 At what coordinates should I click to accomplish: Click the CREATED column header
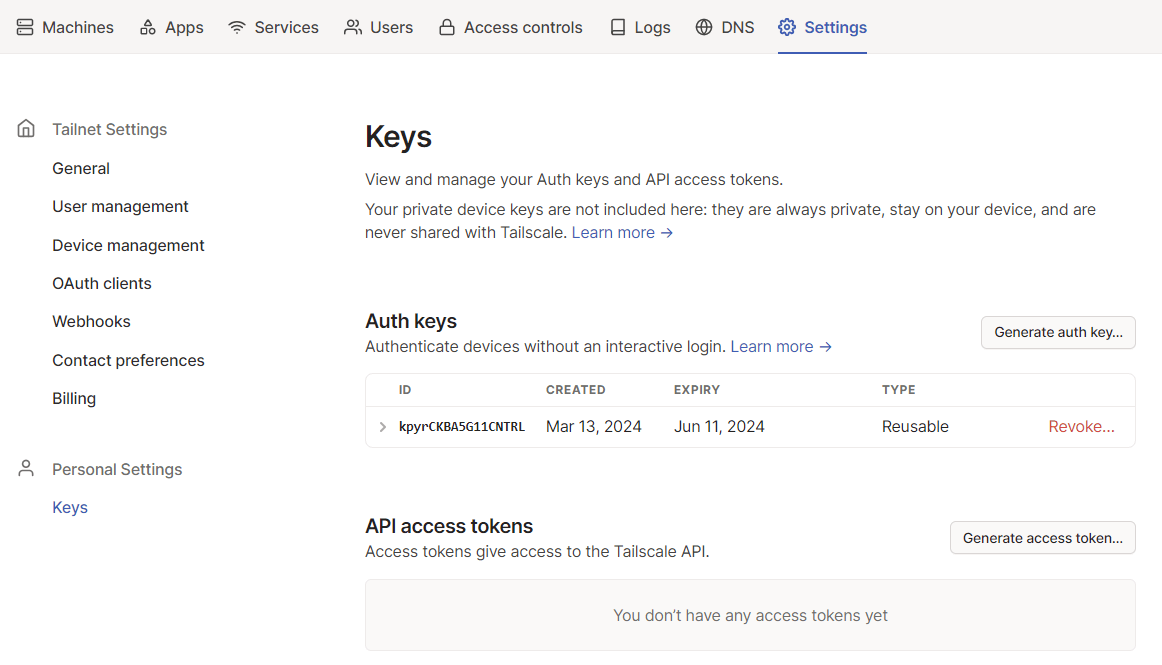click(576, 390)
